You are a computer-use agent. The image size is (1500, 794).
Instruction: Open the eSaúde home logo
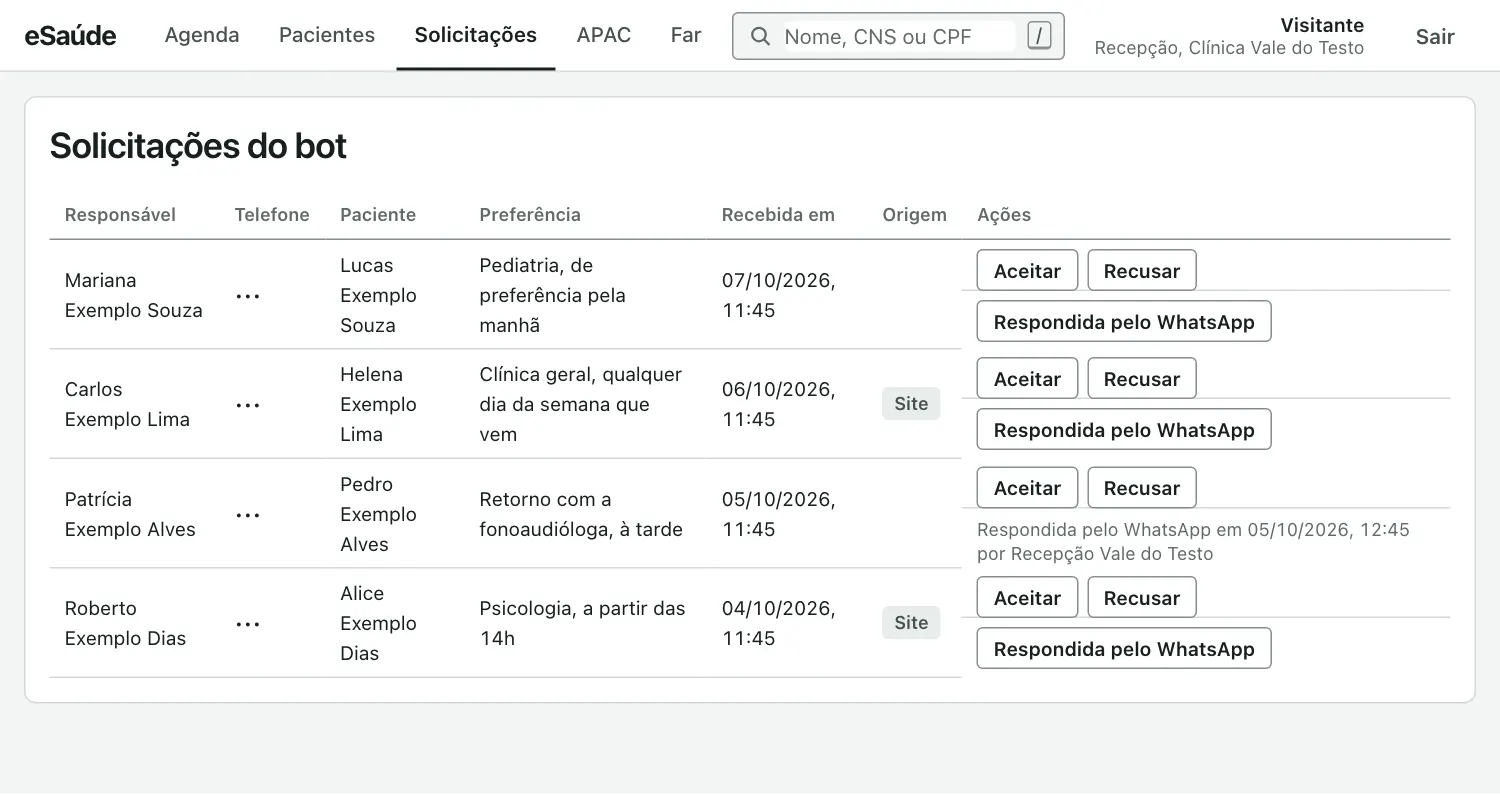click(x=70, y=36)
